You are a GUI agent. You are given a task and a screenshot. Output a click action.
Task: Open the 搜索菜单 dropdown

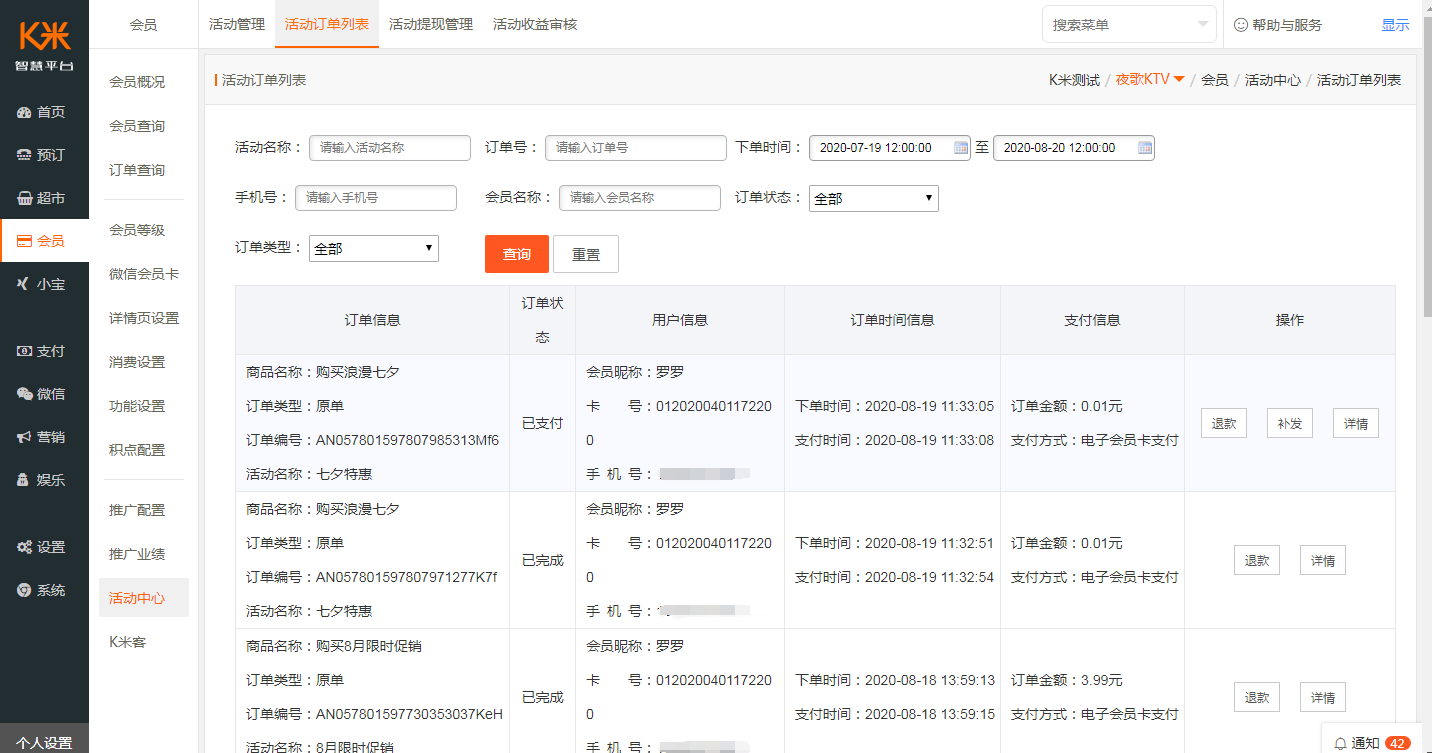[1129, 24]
